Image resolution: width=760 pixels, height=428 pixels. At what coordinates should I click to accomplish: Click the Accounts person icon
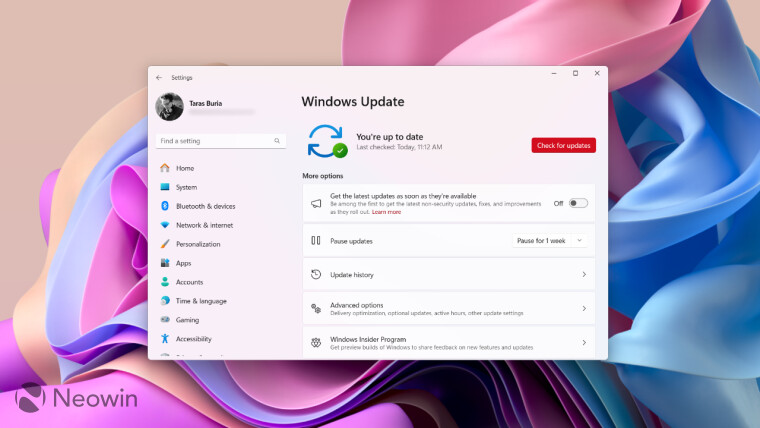pyautogui.click(x=165, y=282)
